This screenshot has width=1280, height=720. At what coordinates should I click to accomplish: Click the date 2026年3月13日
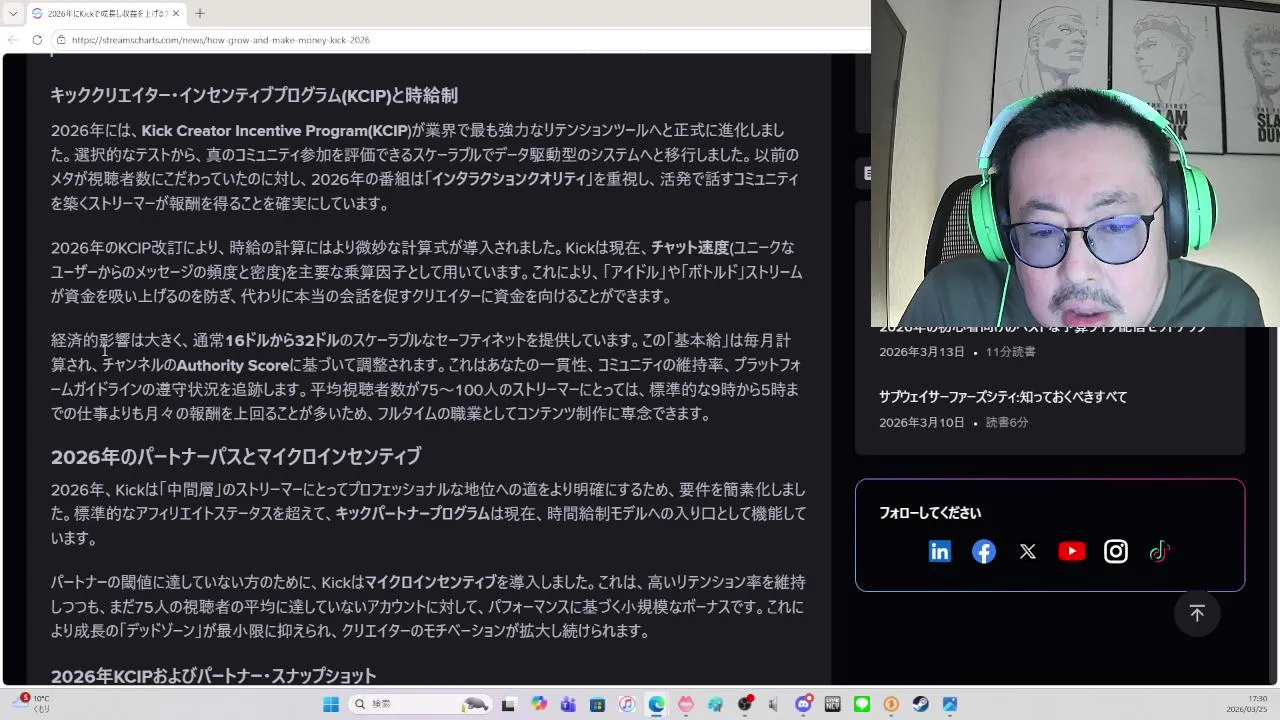pyautogui.click(x=922, y=352)
